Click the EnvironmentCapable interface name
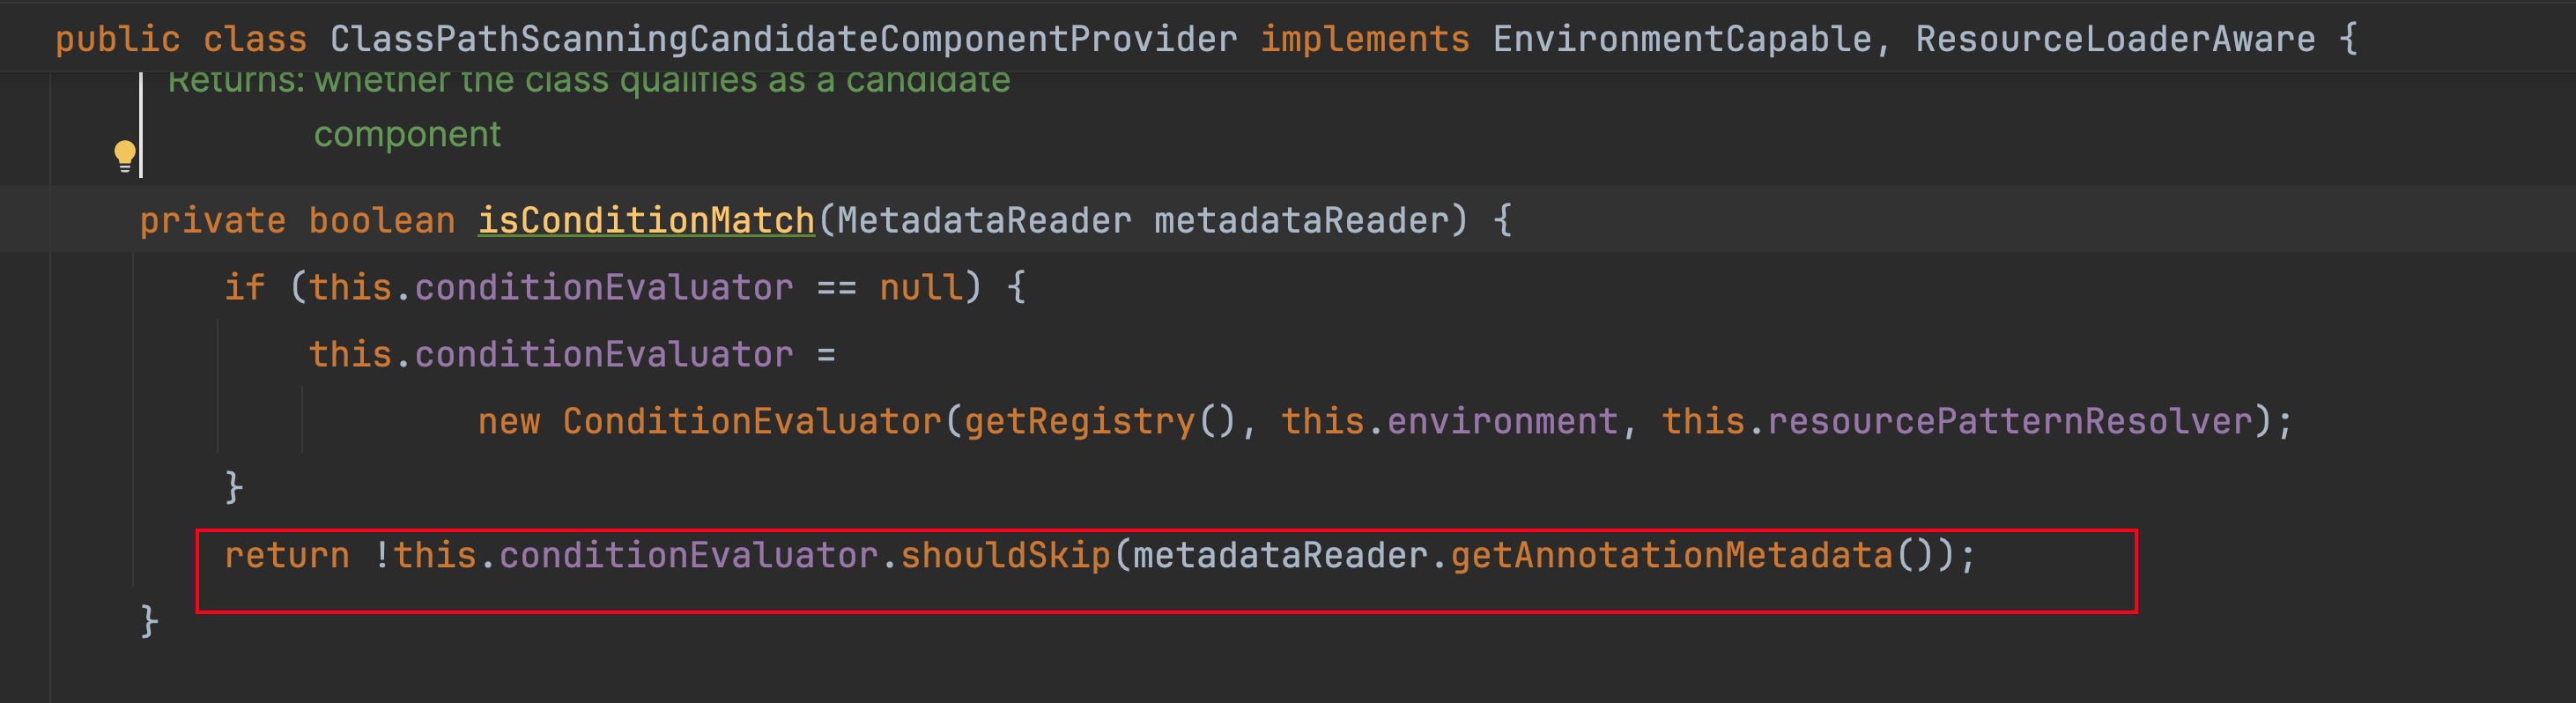 tap(1681, 39)
